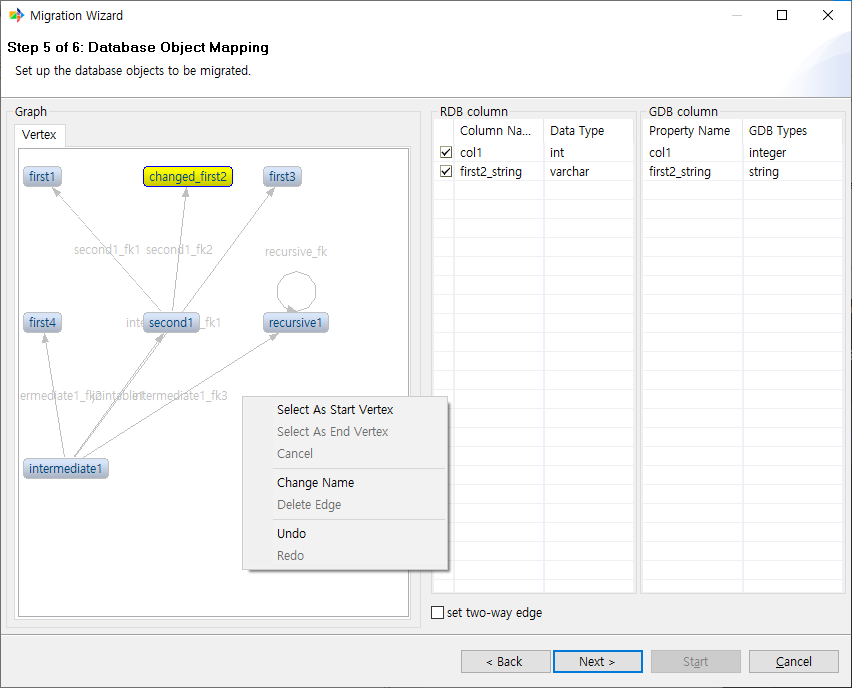The width and height of the screenshot is (852, 688).
Task: Click the Data Type column header
Action: tap(577, 131)
